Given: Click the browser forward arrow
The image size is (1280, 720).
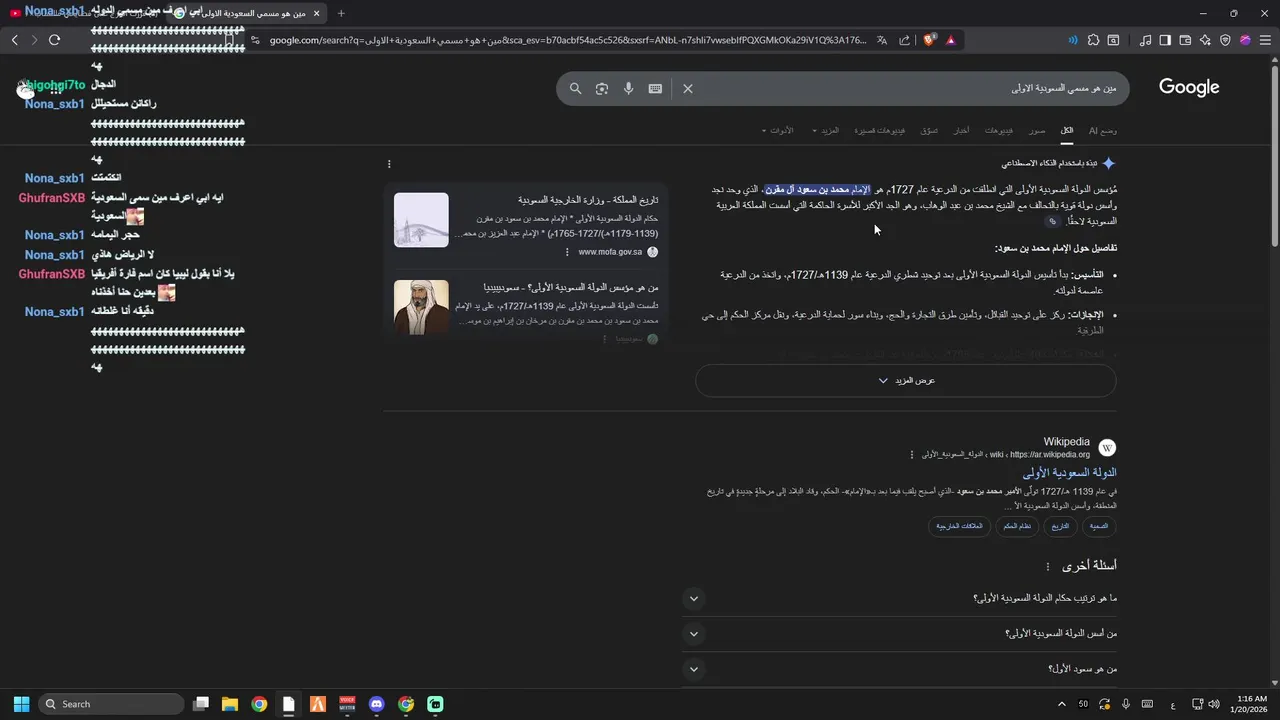Looking at the screenshot, I should (34, 40).
